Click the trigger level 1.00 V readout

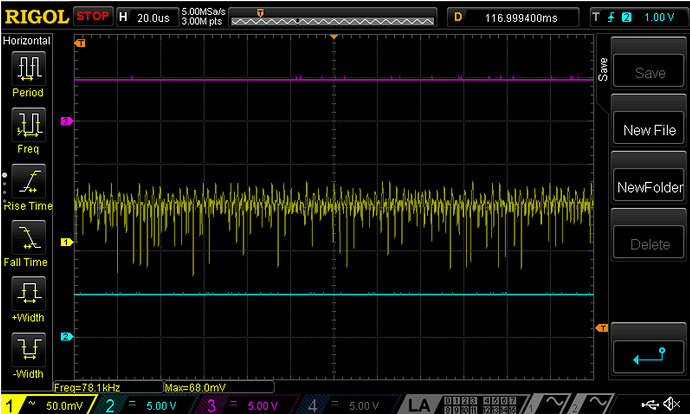pos(659,18)
